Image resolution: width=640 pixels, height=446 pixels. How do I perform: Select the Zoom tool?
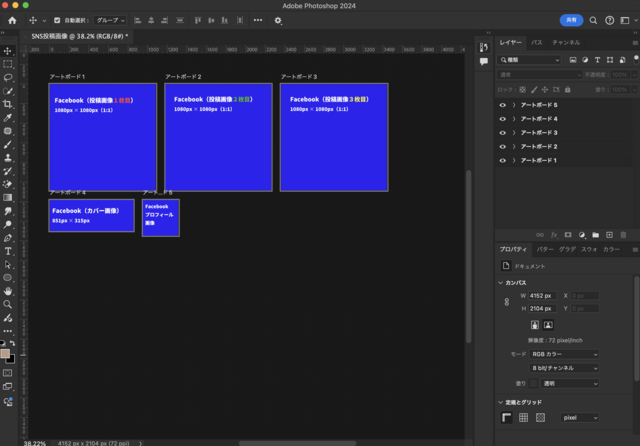(x=7, y=304)
